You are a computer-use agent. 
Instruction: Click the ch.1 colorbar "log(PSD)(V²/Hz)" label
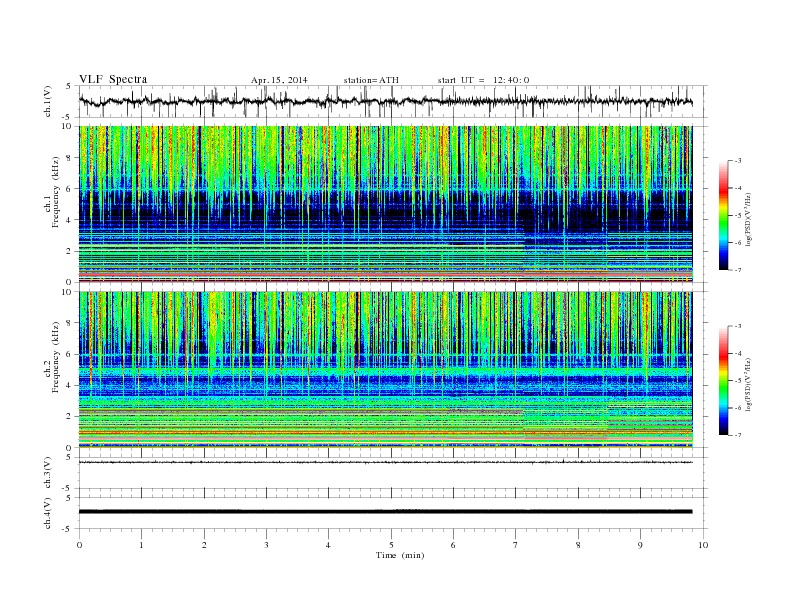click(750, 220)
